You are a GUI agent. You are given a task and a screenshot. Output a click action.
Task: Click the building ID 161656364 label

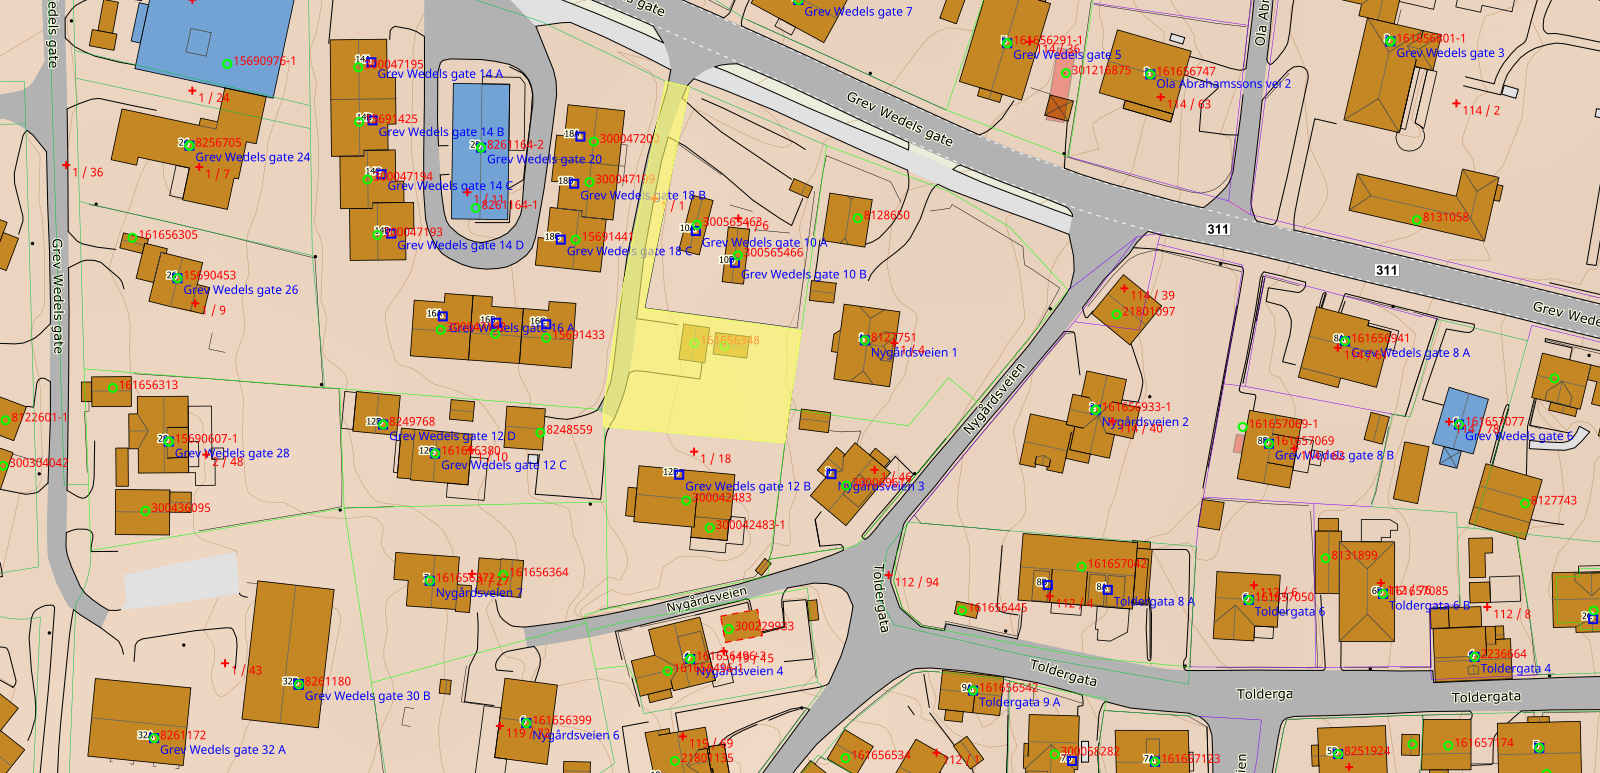538,573
